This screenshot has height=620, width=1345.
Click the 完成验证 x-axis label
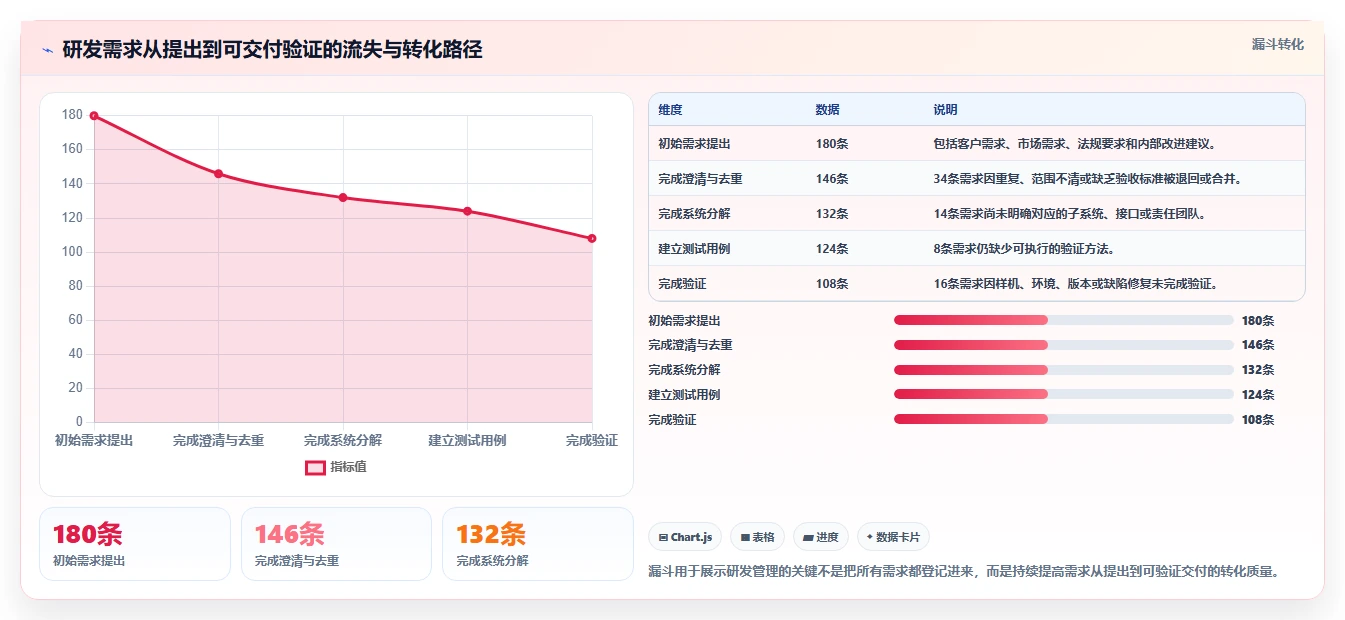coord(592,440)
